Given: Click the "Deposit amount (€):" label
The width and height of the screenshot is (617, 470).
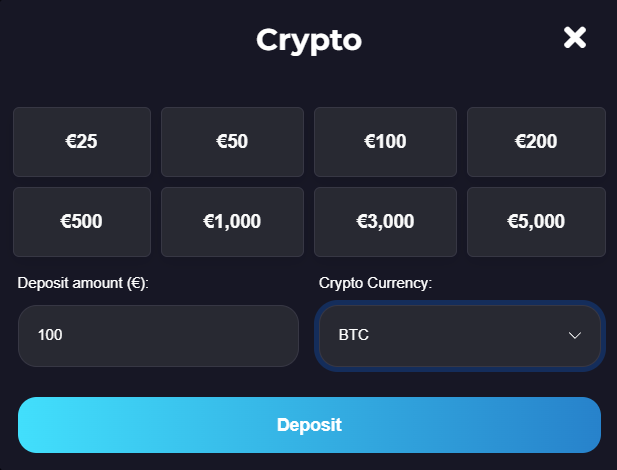Looking at the screenshot, I should tap(83, 283).
